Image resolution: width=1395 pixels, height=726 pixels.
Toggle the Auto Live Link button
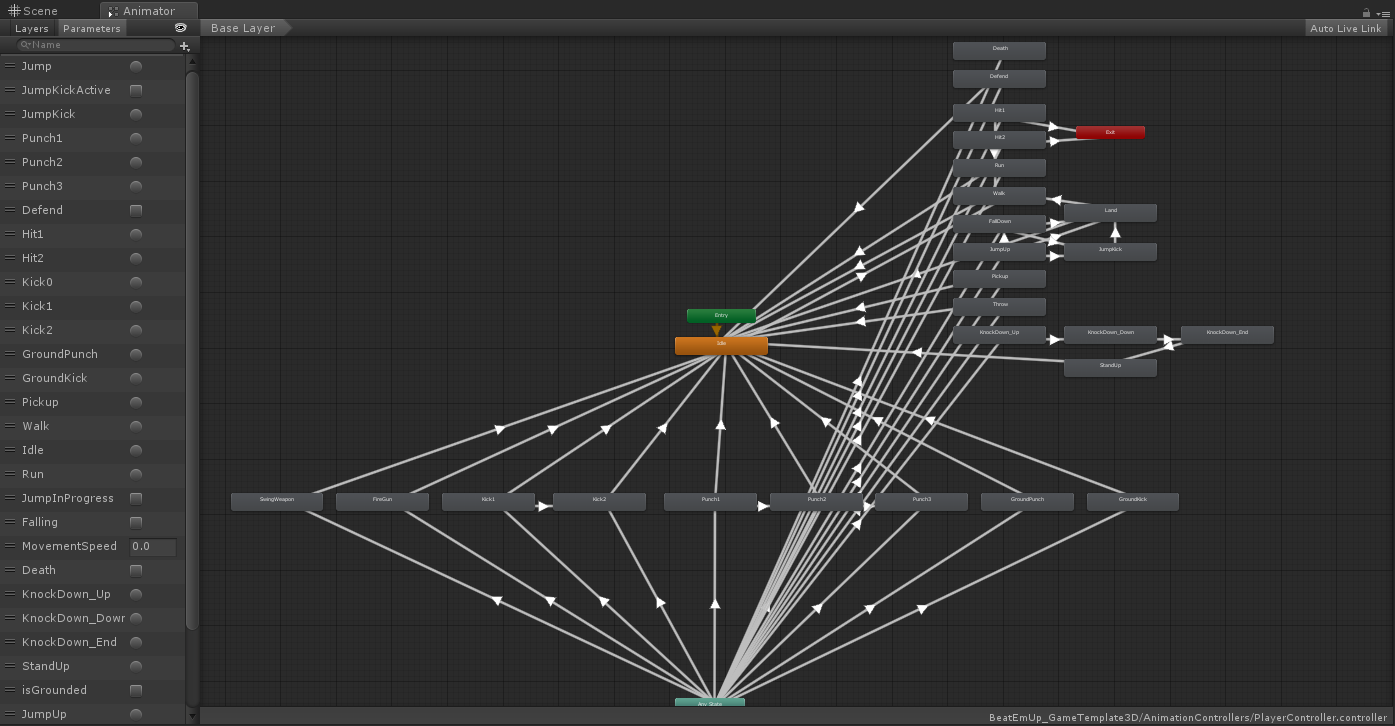click(x=1346, y=28)
